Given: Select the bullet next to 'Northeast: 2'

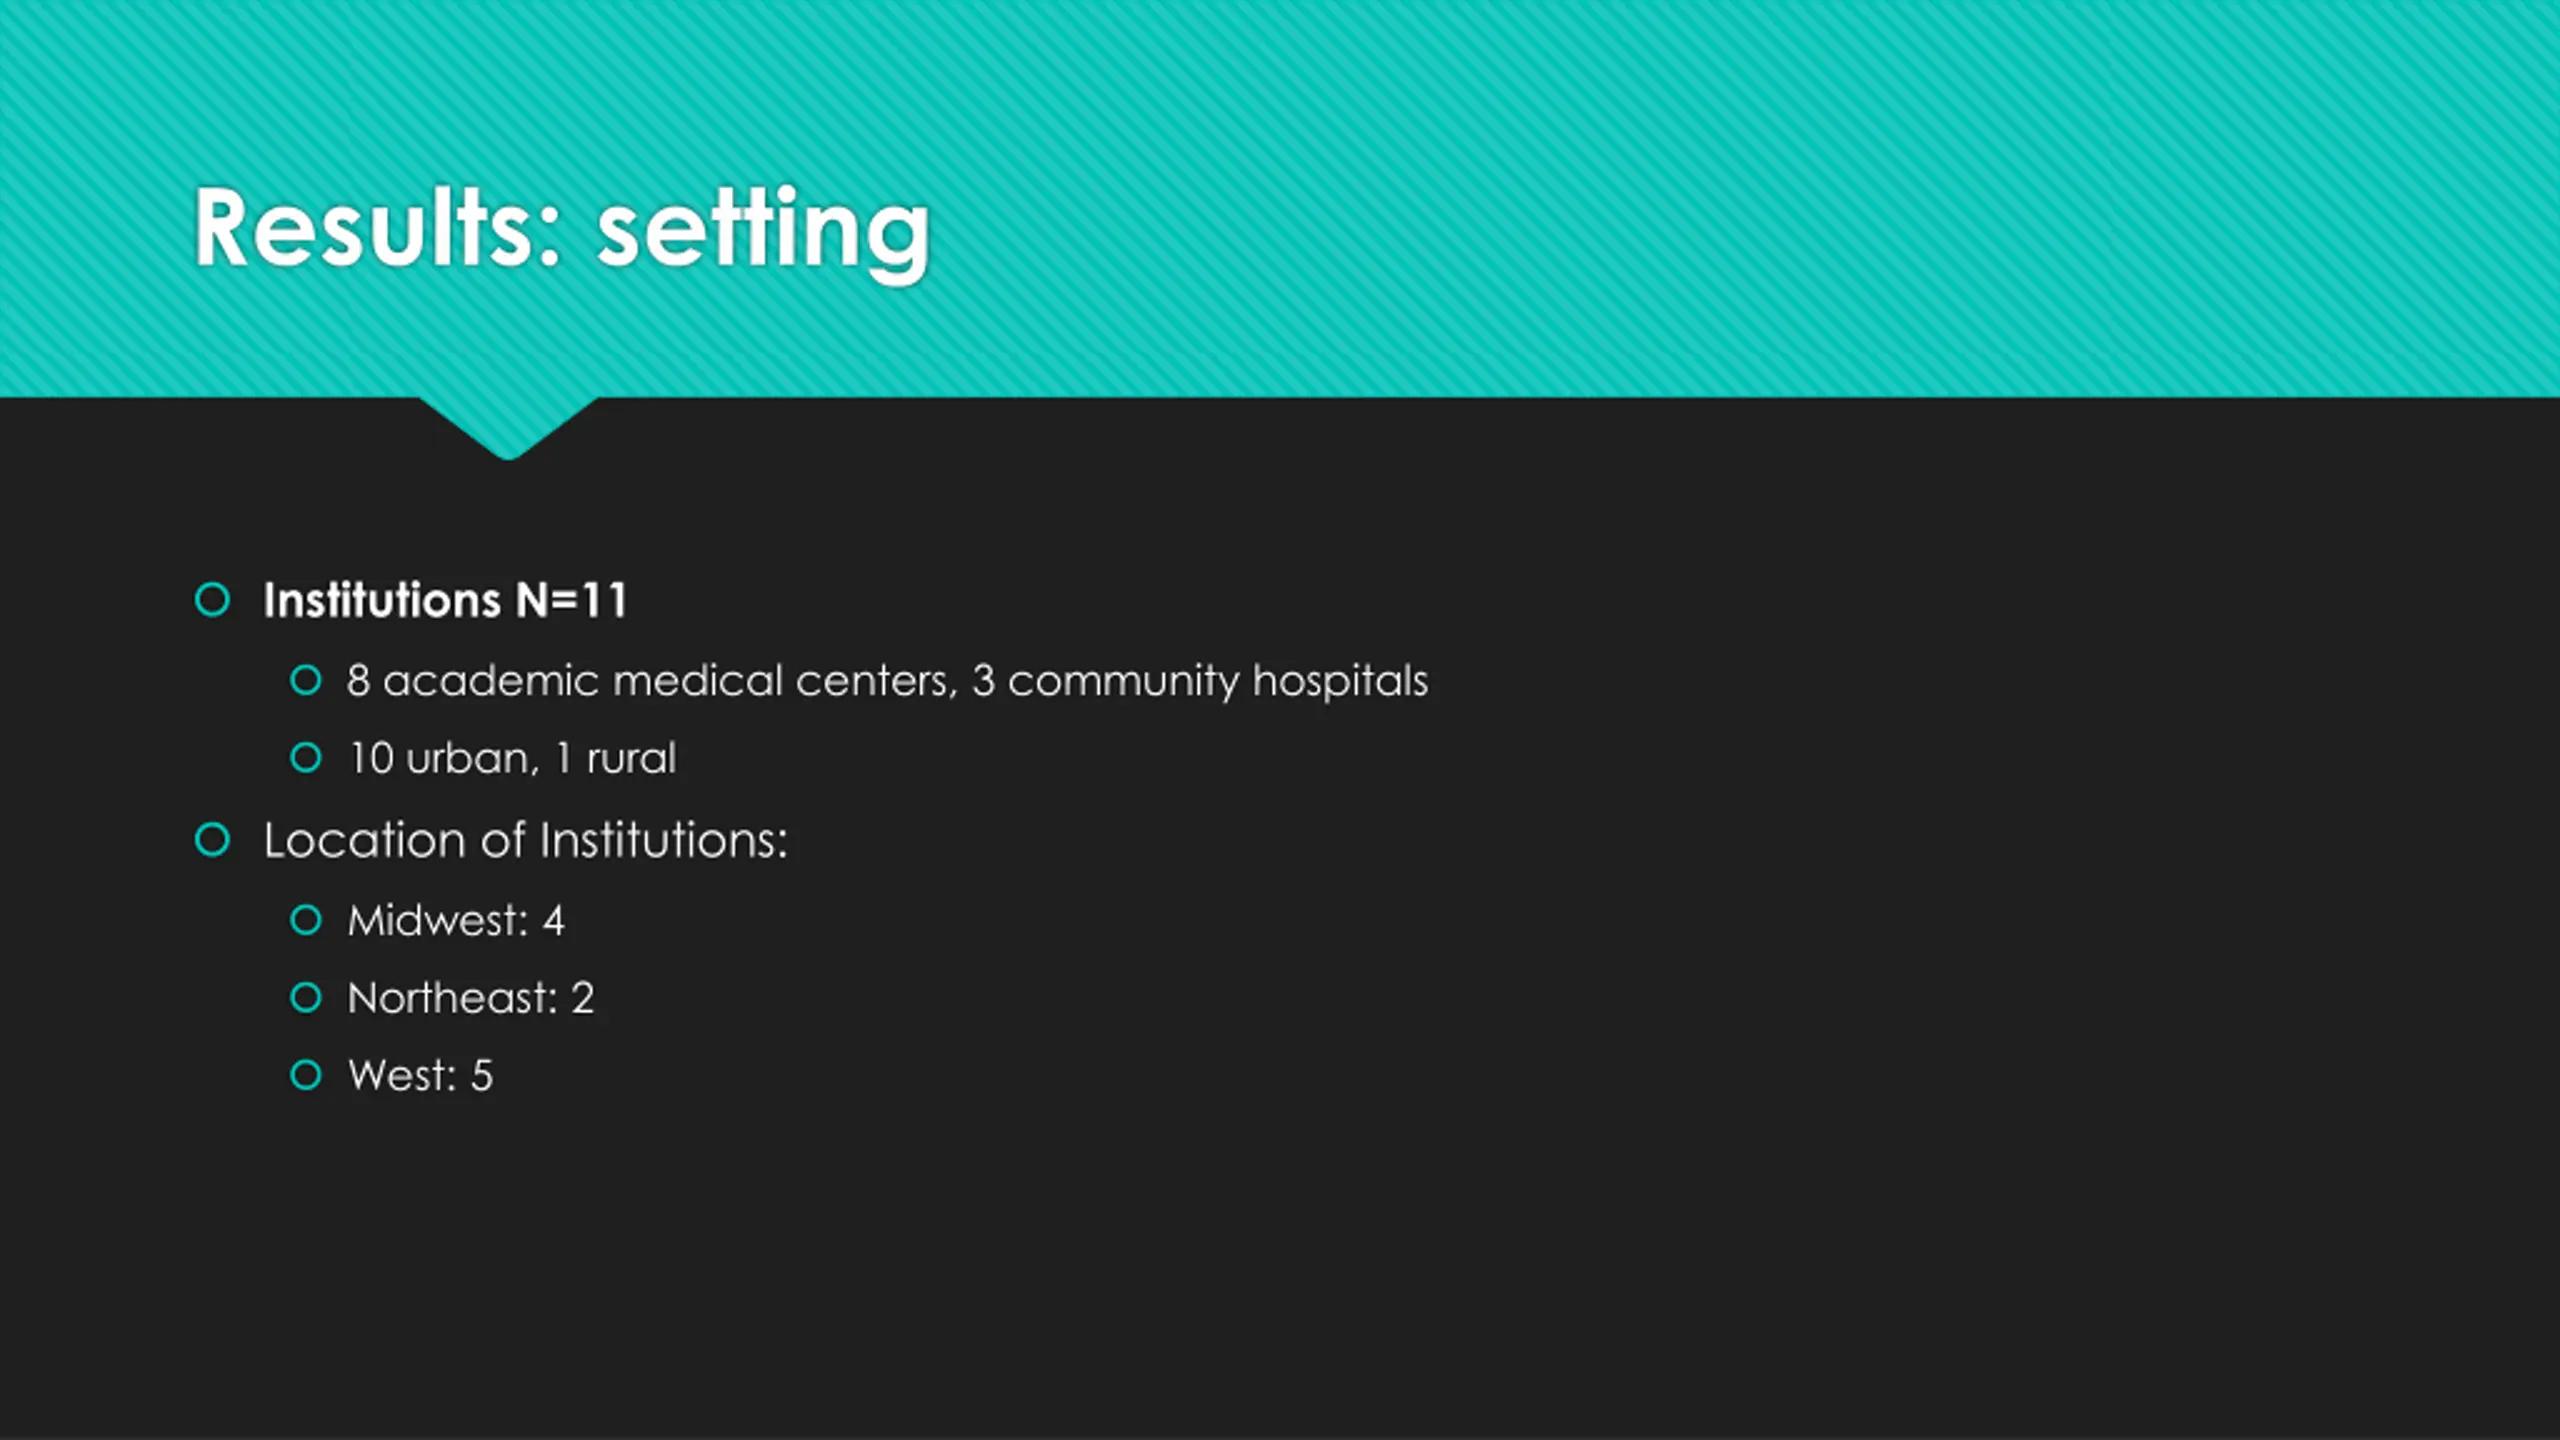Looking at the screenshot, I should coord(306,998).
